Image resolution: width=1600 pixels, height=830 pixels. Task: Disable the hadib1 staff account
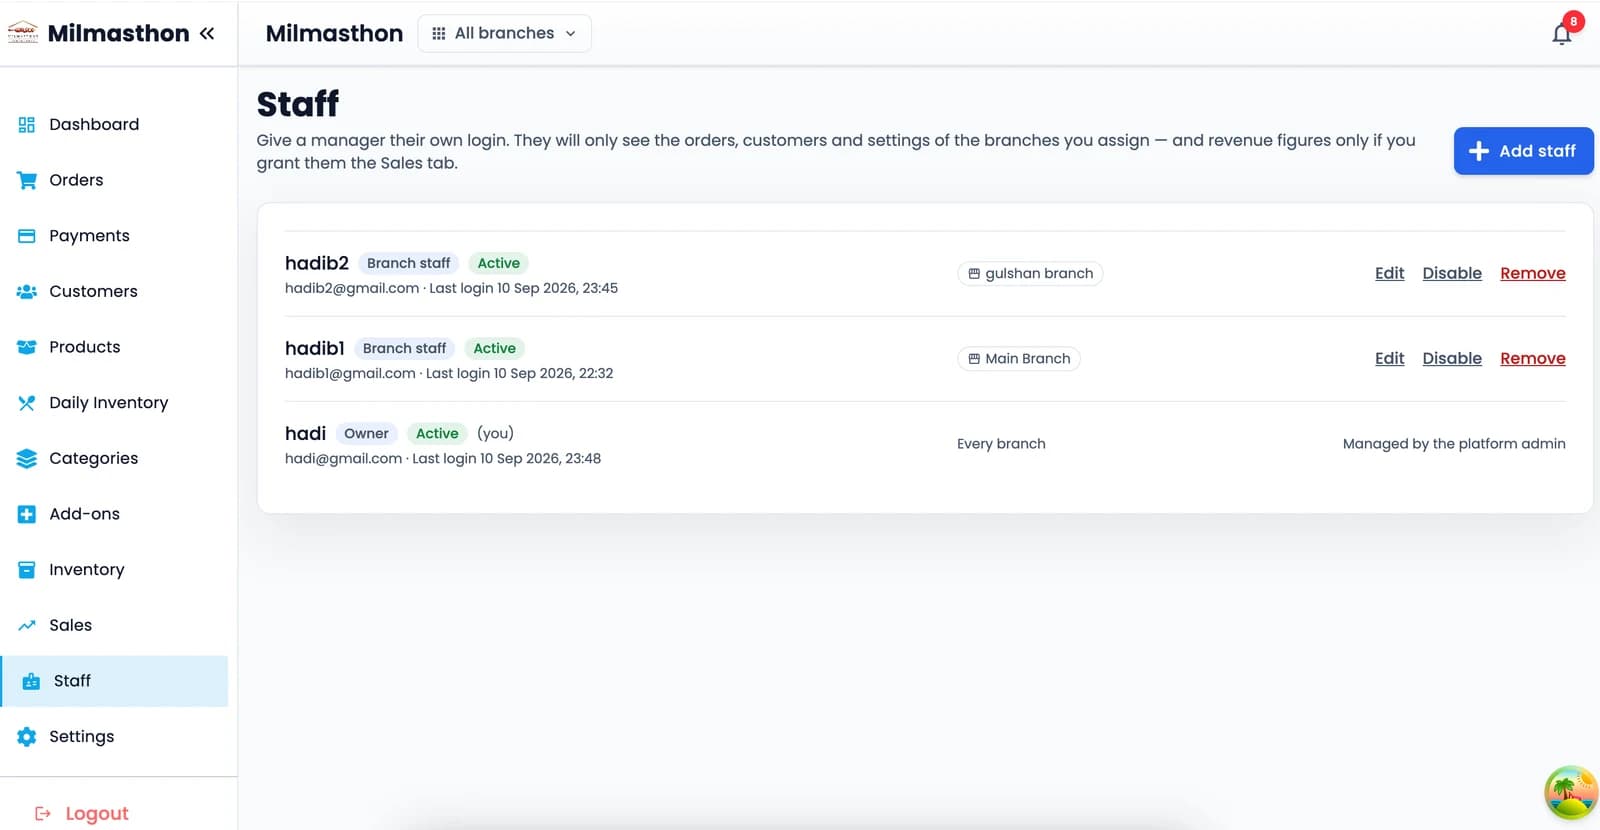(x=1452, y=358)
